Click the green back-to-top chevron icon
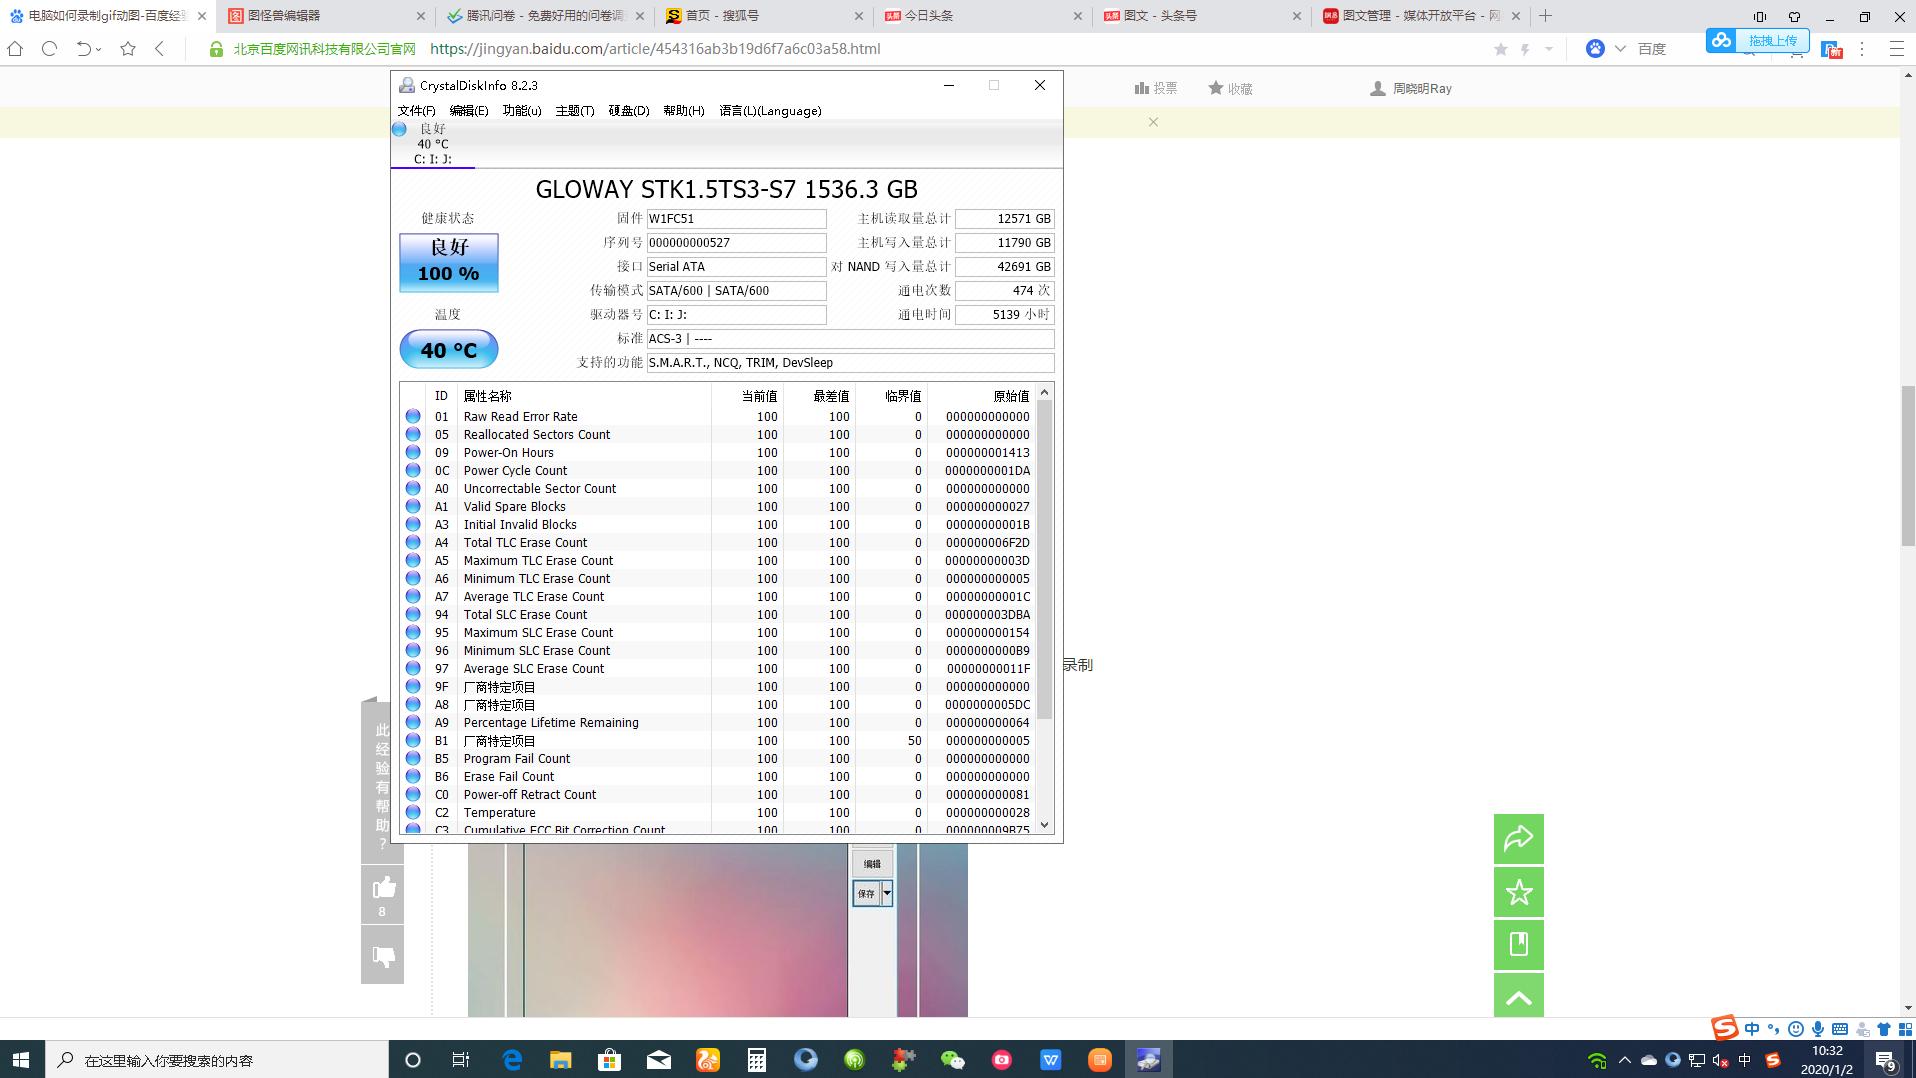The height and width of the screenshot is (1078, 1916). tap(1518, 998)
